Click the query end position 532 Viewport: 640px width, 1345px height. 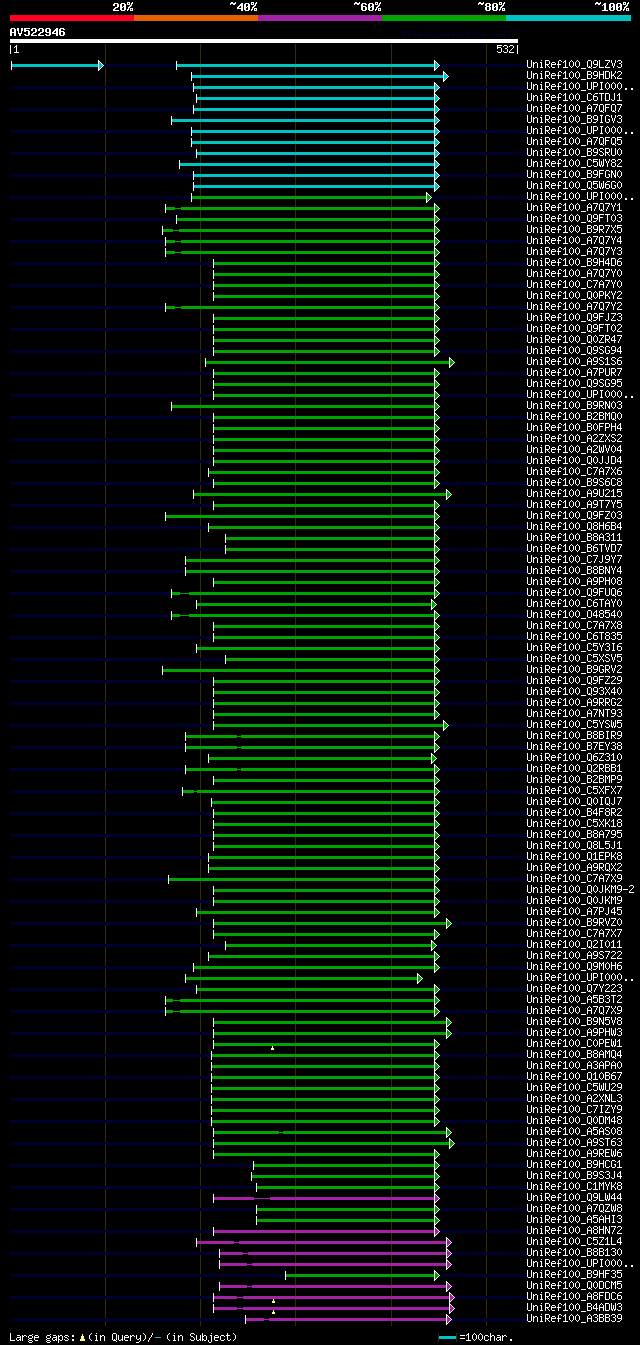tap(505, 49)
